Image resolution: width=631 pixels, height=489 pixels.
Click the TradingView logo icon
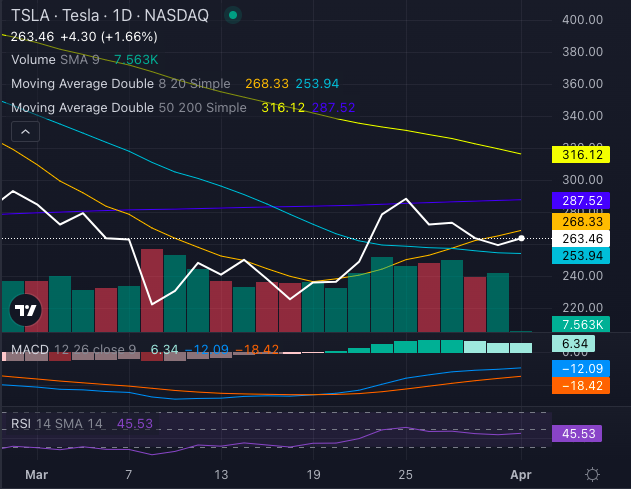(26, 310)
